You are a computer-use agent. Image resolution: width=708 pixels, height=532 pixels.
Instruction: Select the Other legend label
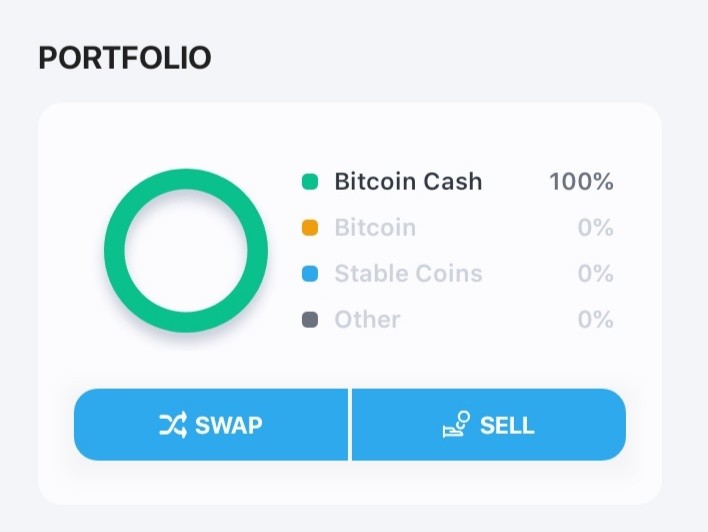pyautogui.click(x=367, y=320)
